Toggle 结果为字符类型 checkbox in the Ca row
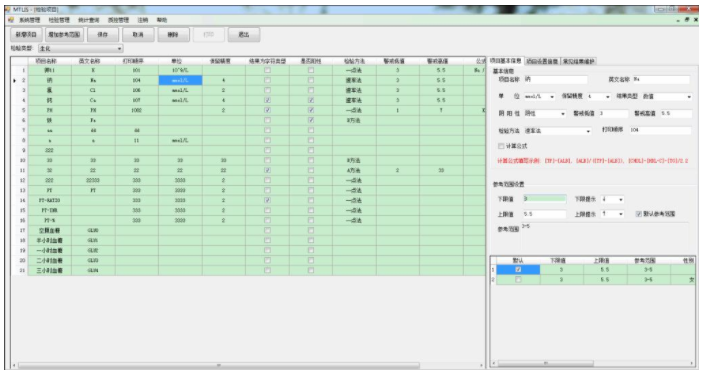Image resolution: width=703 pixels, height=377 pixels. [x=267, y=100]
